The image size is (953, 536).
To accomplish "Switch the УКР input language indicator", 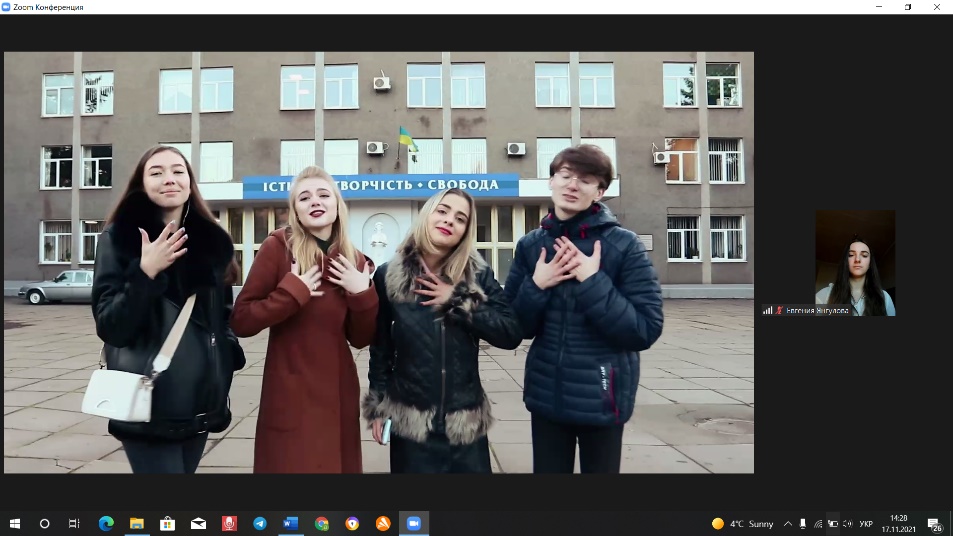I will pyautogui.click(x=866, y=524).
